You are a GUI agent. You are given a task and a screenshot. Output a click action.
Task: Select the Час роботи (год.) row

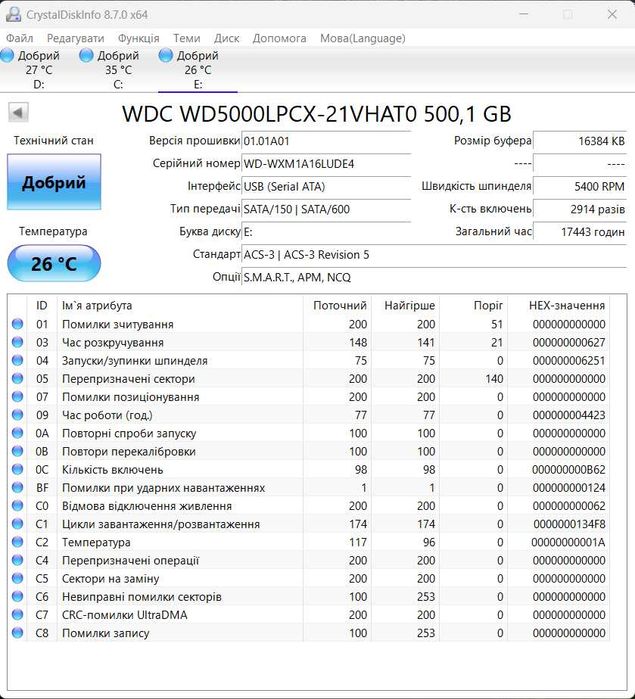(x=309, y=415)
